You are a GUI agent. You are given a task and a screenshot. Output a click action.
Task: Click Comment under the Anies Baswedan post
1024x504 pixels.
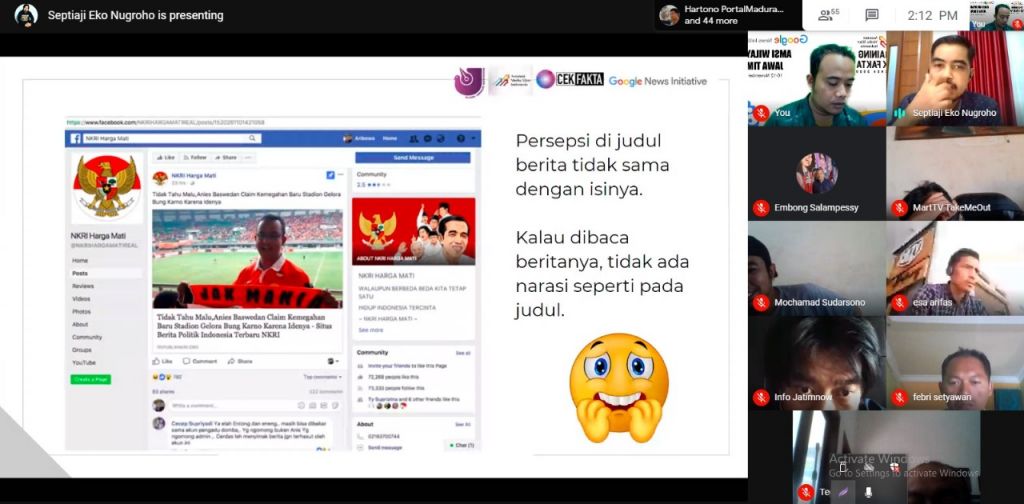(200, 361)
